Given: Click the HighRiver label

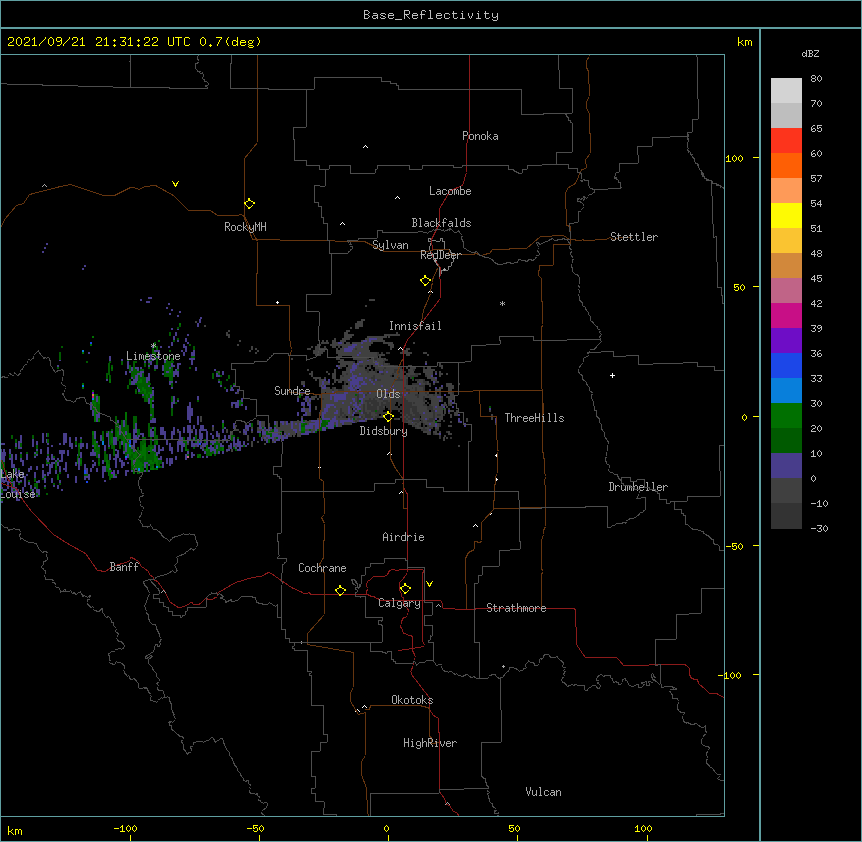Looking at the screenshot, I should coord(429,743).
